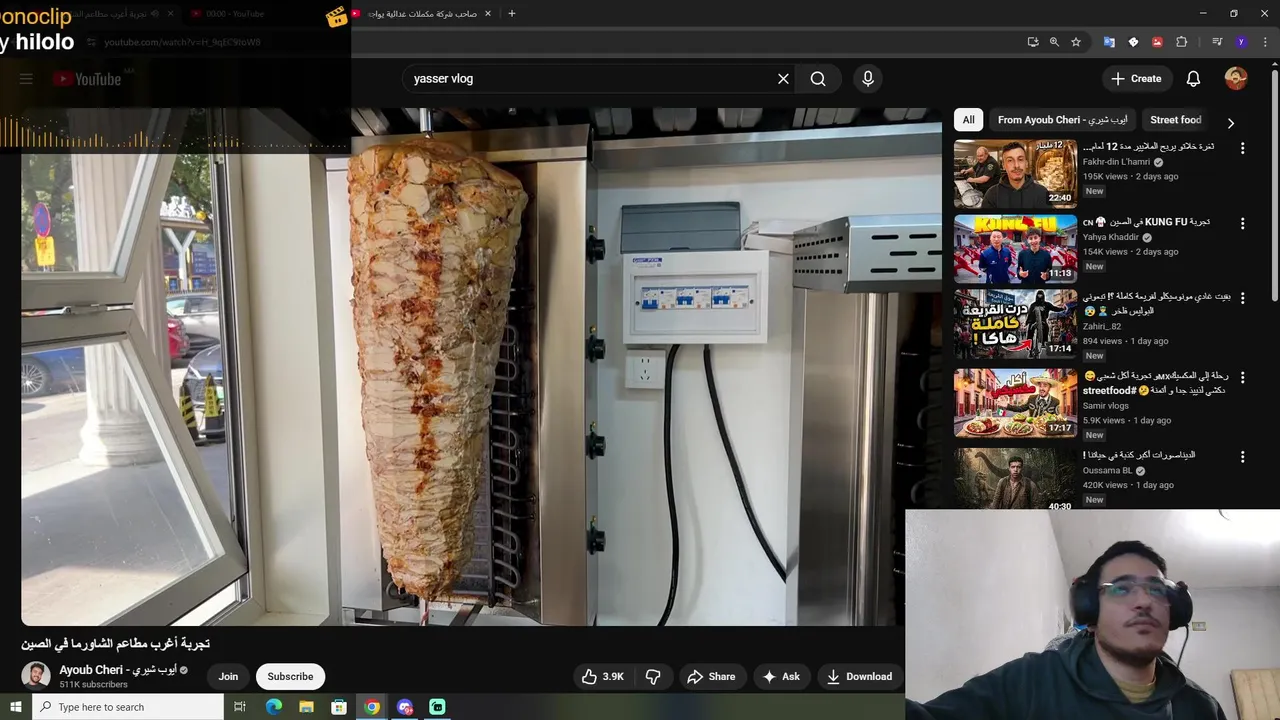This screenshot has height=720, width=1280.
Task: Switch to the Arabic-titled browser tab
Action: [422, 14]
